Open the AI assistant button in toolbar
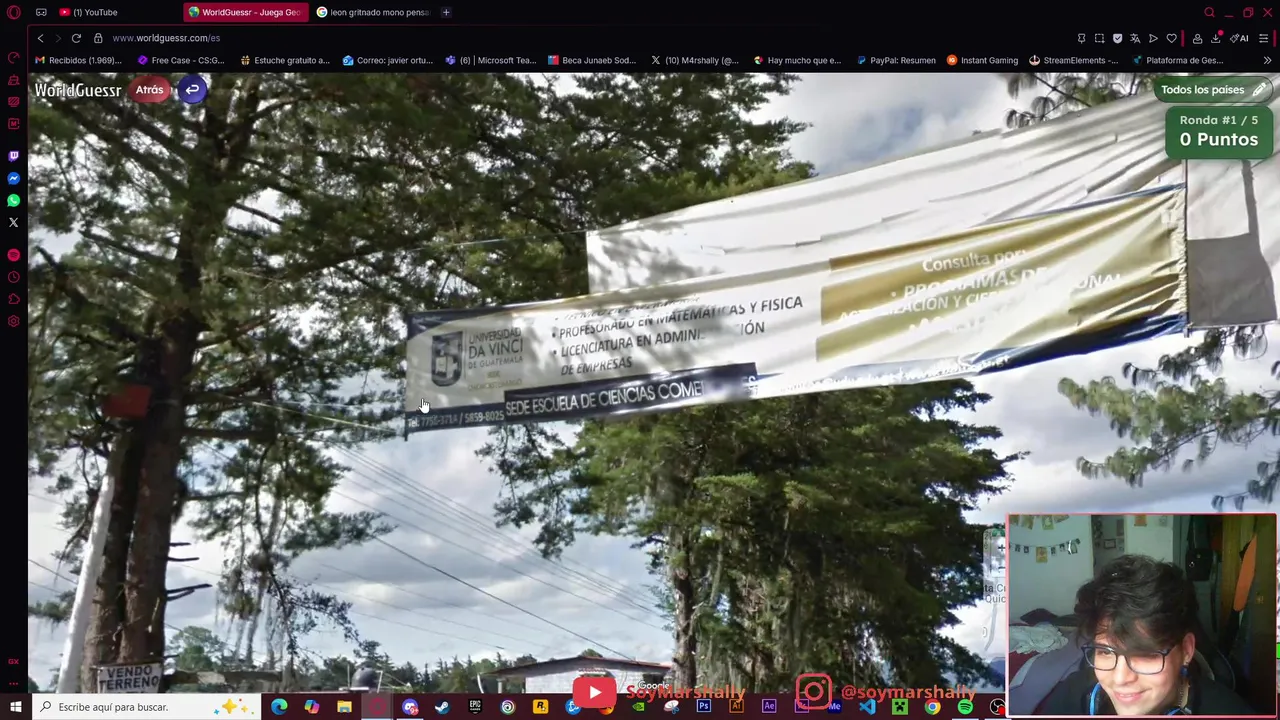Screen dimensions: 1280x720 click(1240, 38)
